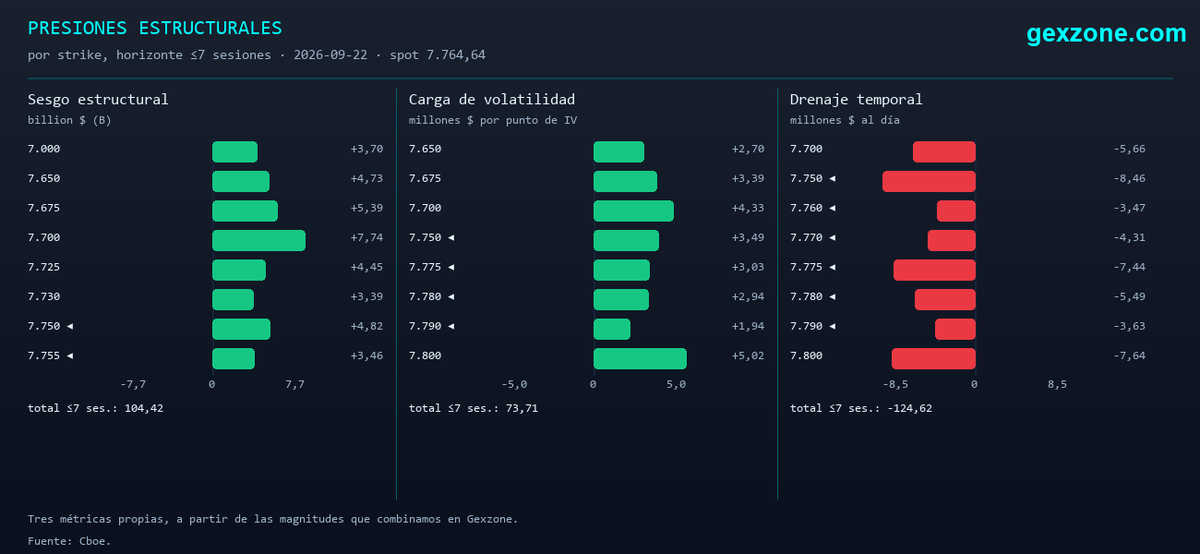Click the Drenaje temporal panel heading

tap(856, 100)
